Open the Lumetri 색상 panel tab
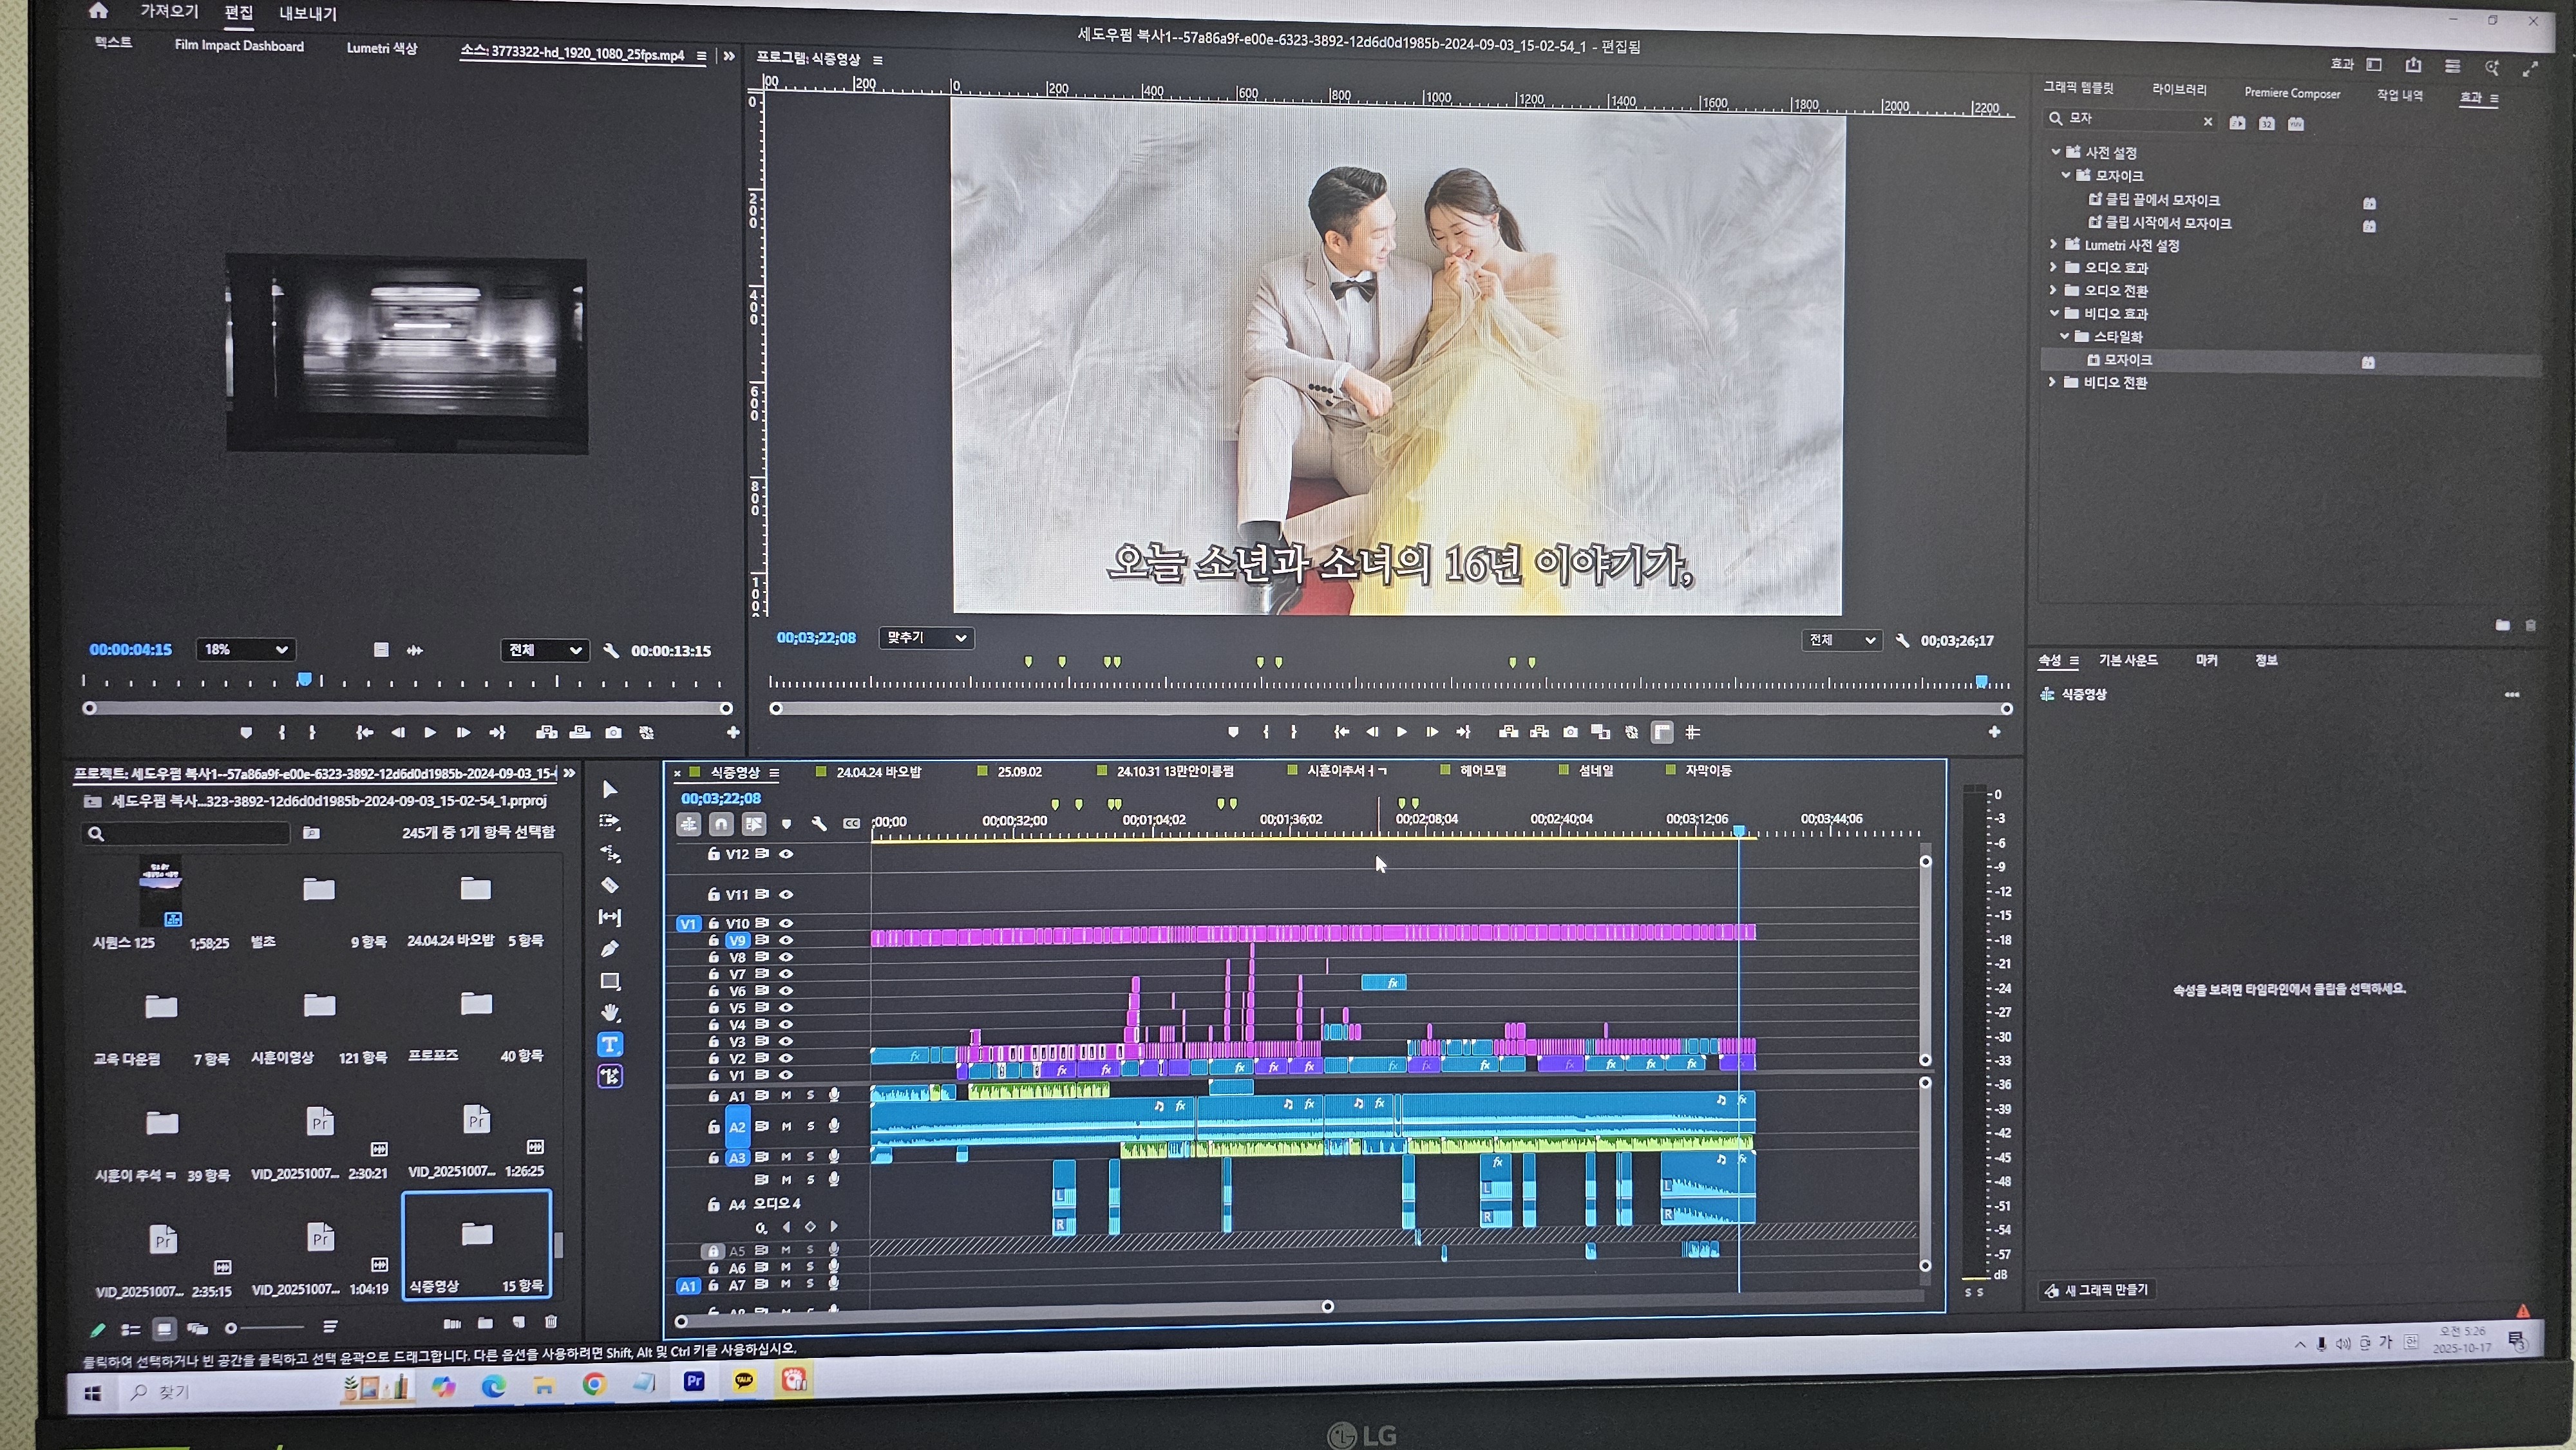Screen dimensions: 2576x1450 [381, 48]
